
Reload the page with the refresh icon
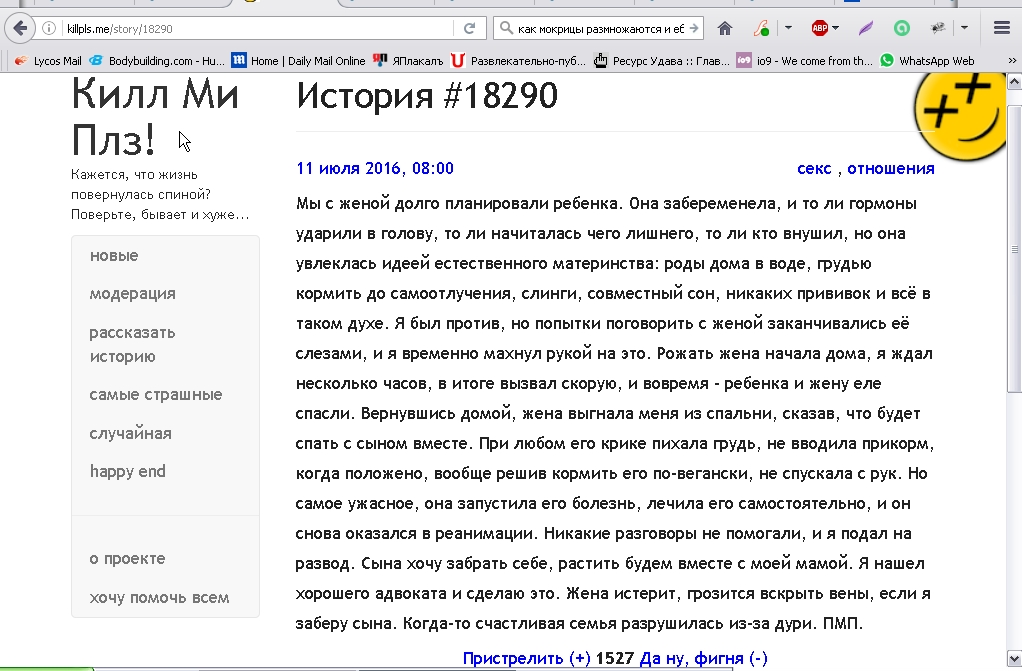click(469, 29)
